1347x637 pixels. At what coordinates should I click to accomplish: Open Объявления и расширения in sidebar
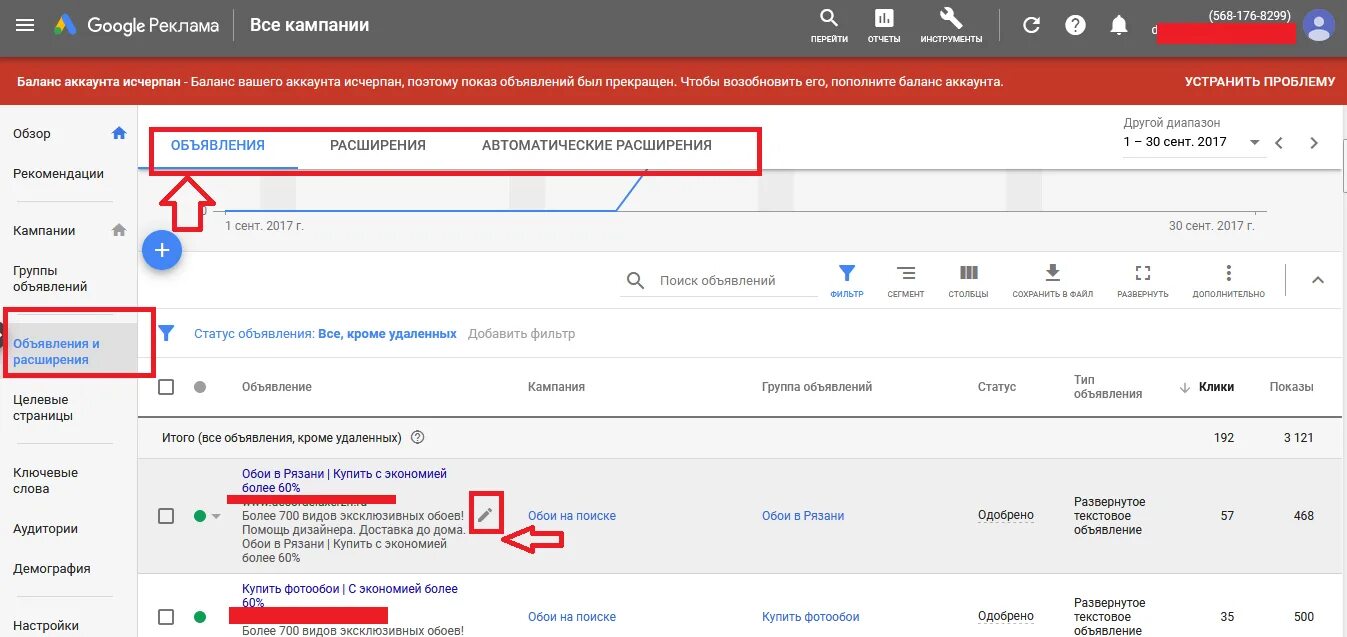56,351
